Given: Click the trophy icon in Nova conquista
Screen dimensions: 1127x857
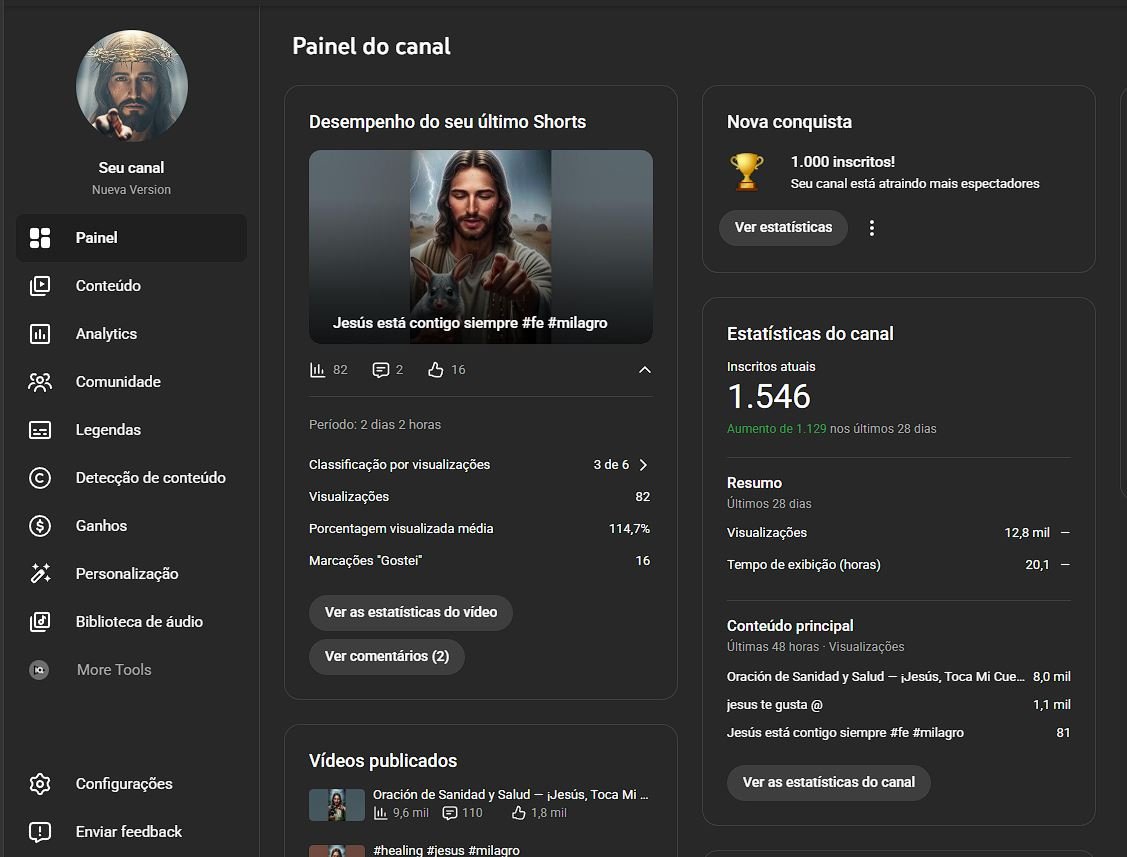Looking at the screenshot, I should coord(747,172).
